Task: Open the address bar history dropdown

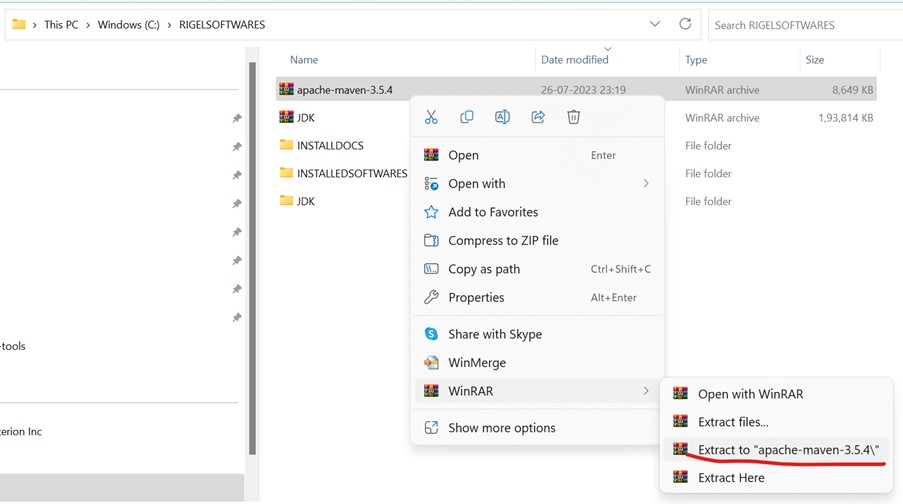Action: click(655, 24)
